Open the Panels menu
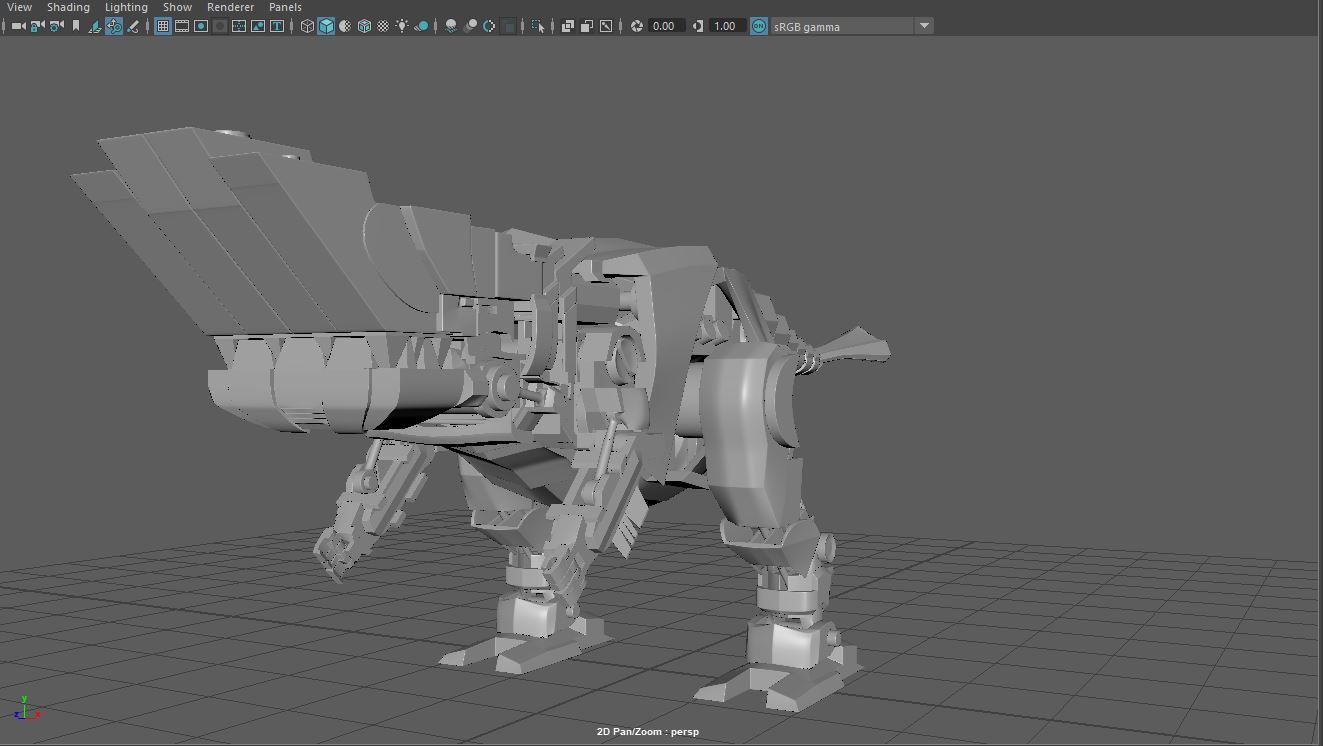The image size is (1323, 746). coord(285,7)
